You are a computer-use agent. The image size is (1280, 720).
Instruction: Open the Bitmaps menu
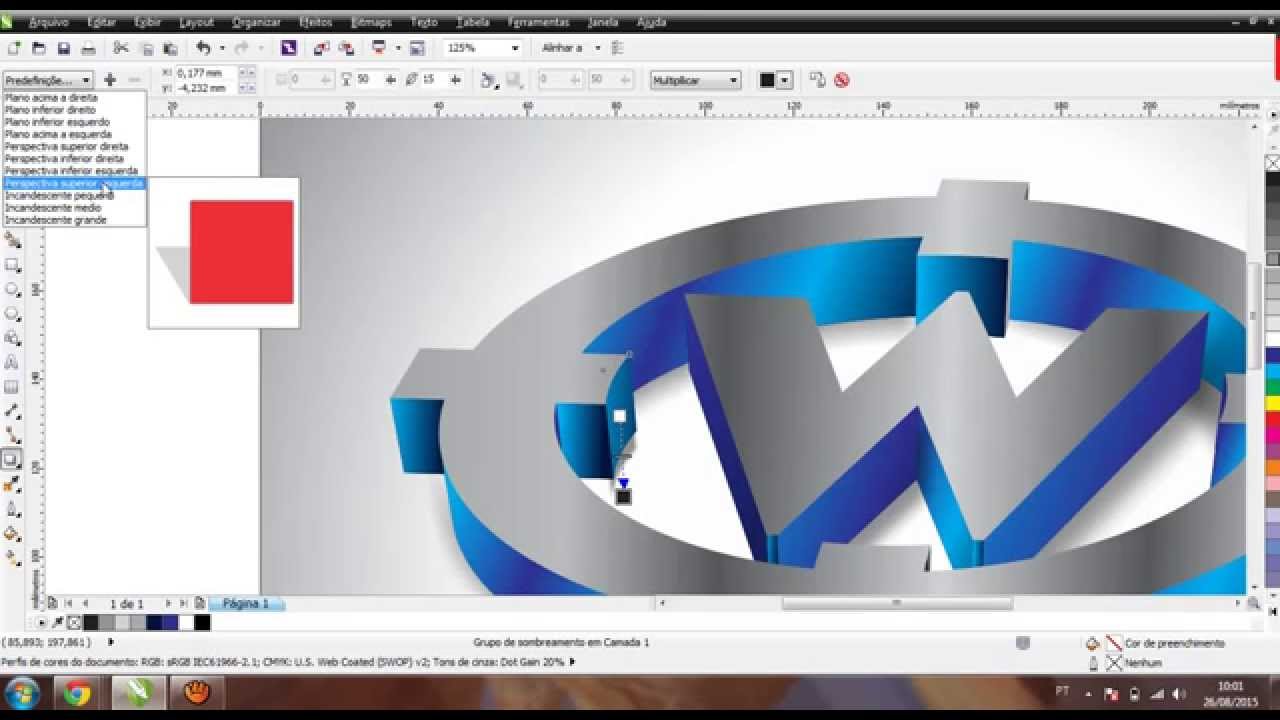pyautogui.click(x=371, y=22)
